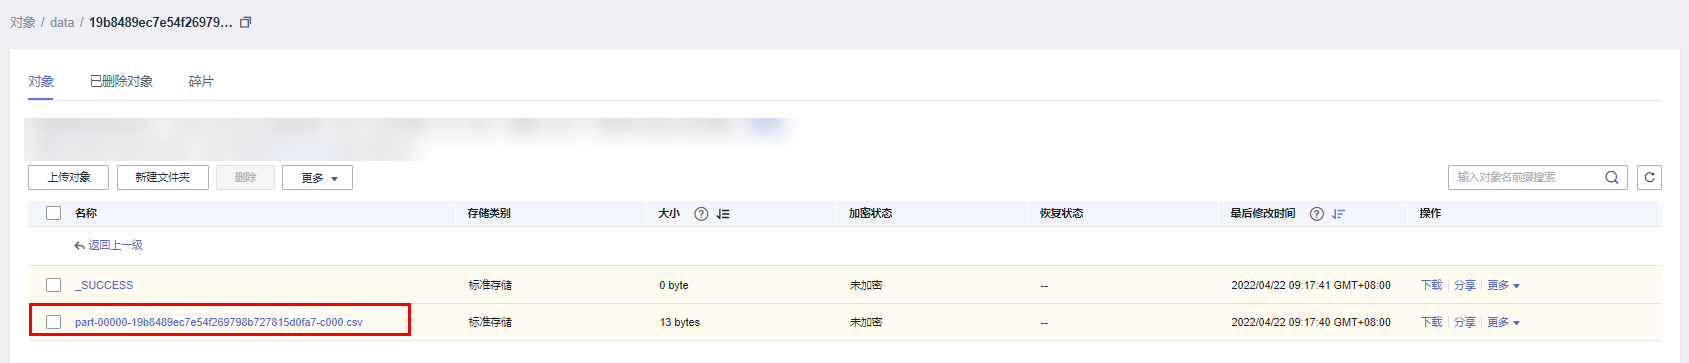Go back with the 返回上一级 arrow
1689x363 pixels.
[x=79, y=245]
